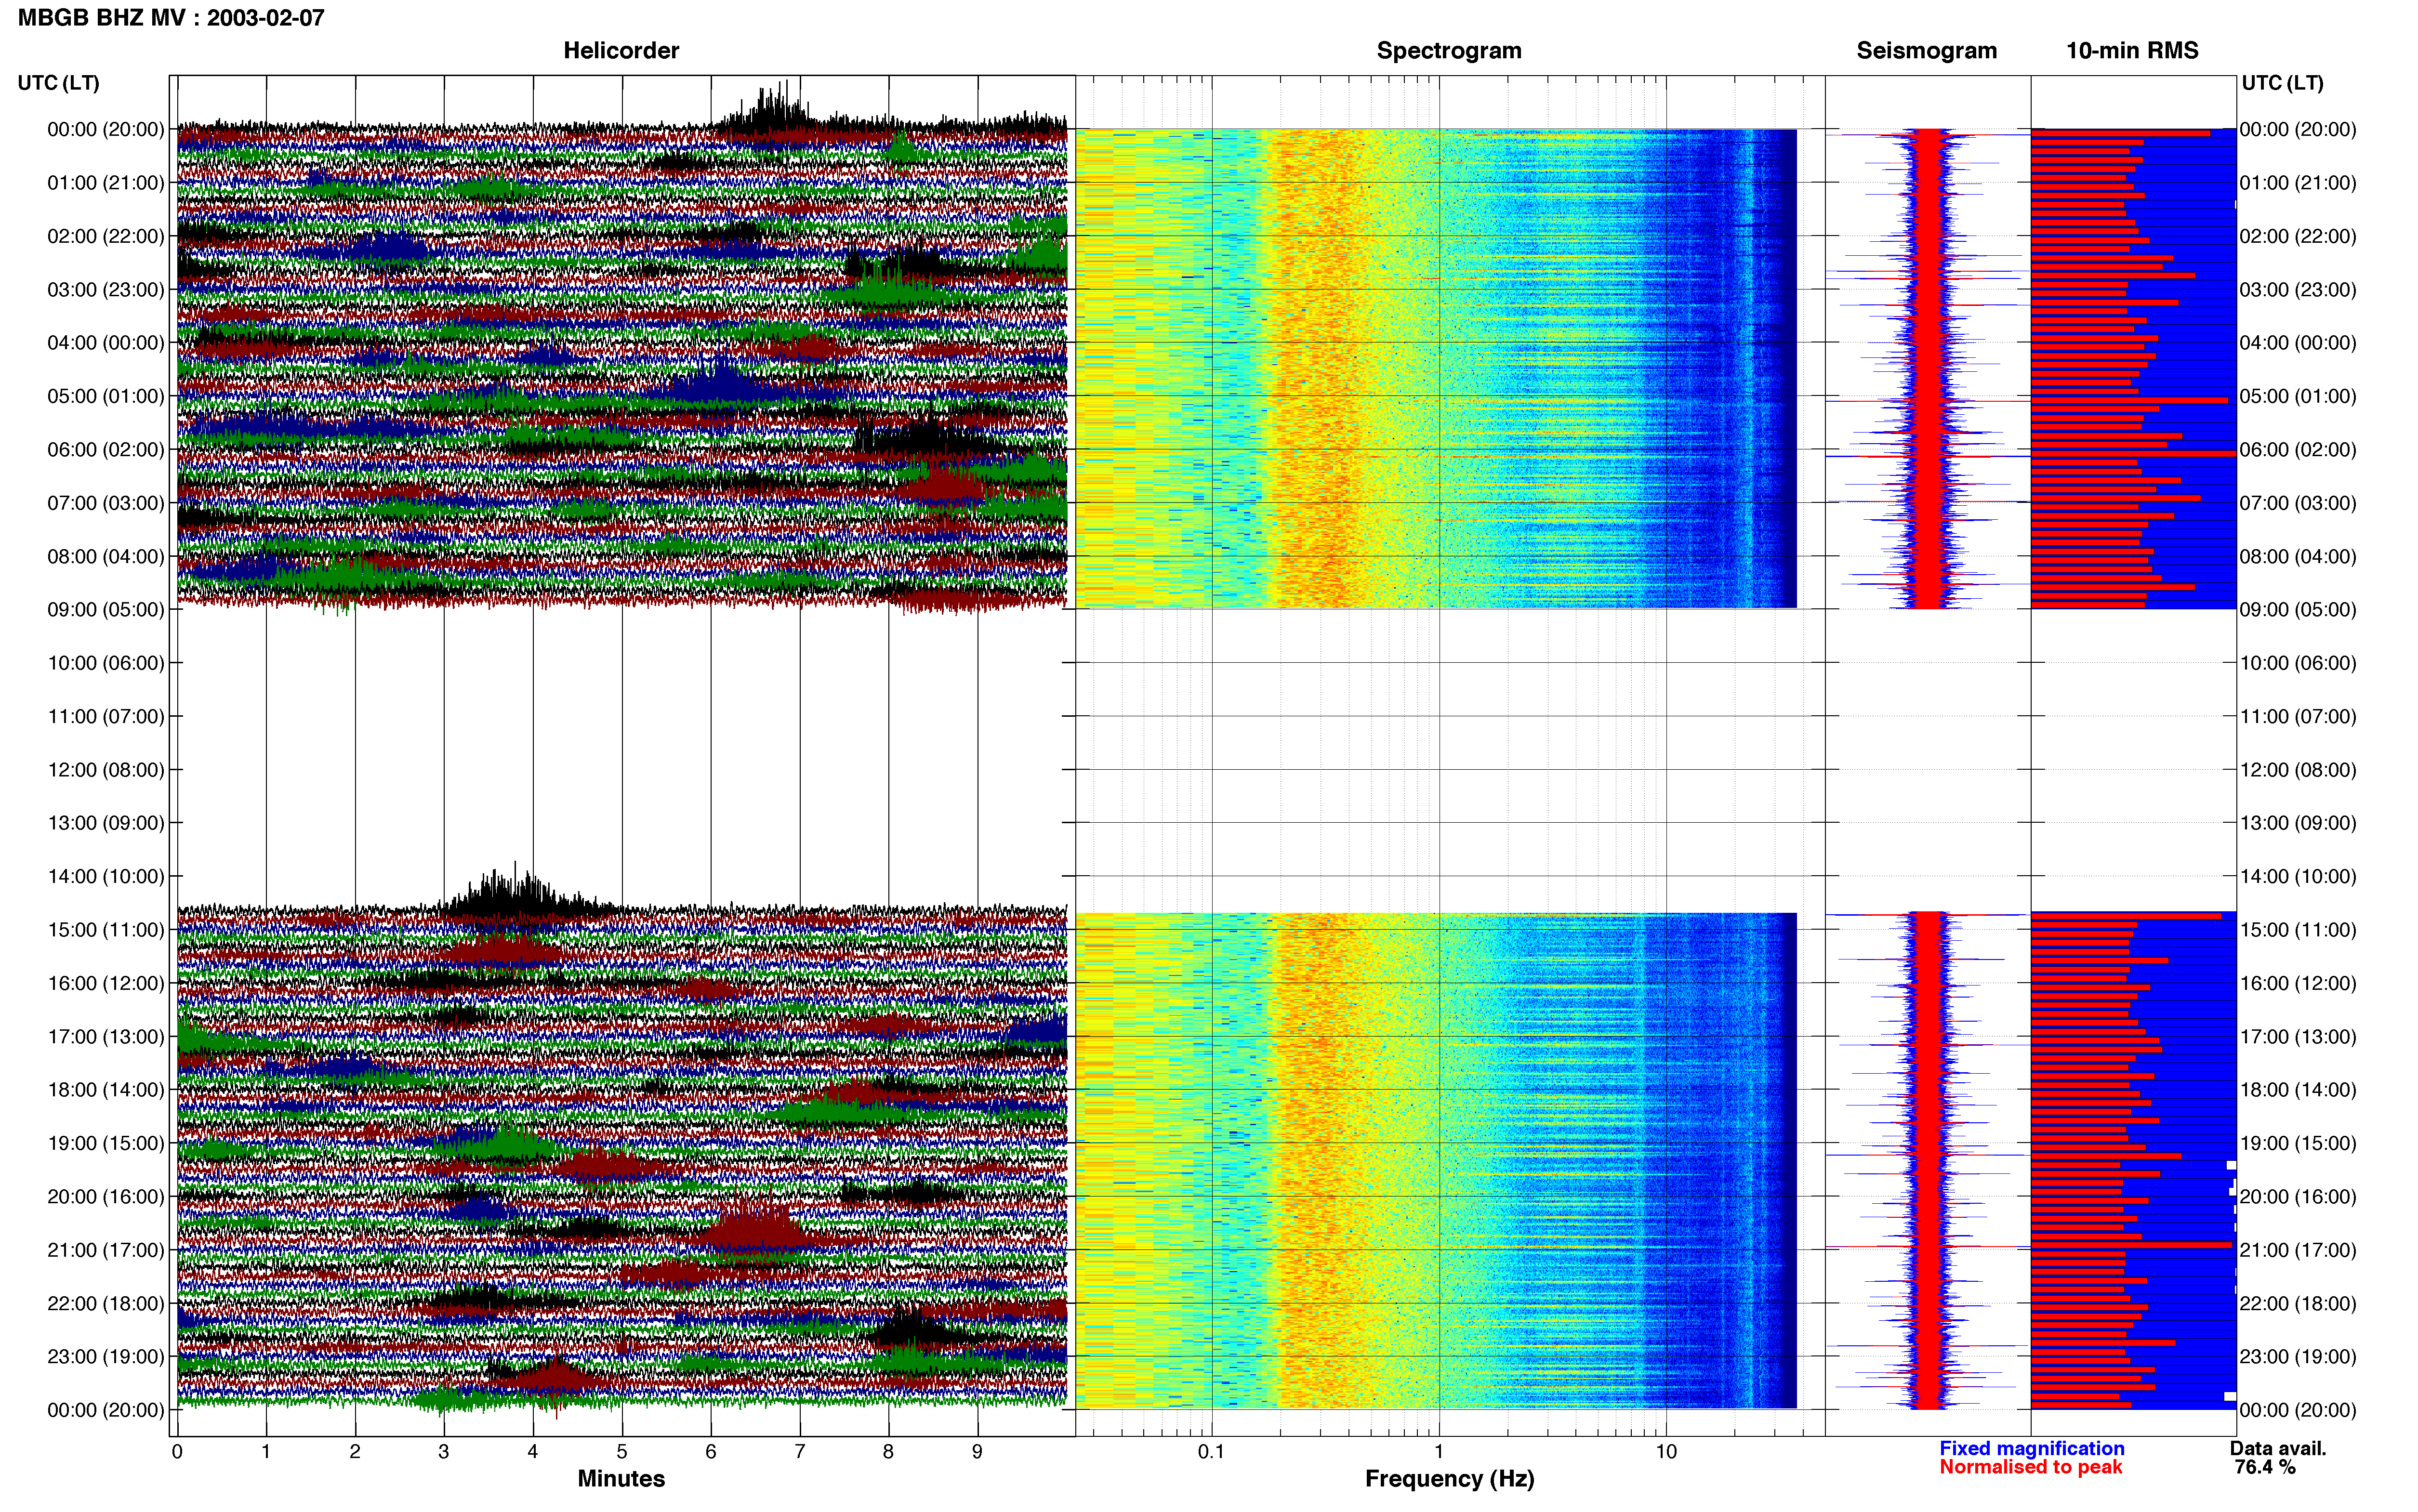Click the 'Seismogram' panel heading
Screen dimensions: 2418x1512
tap(1926, 50)
